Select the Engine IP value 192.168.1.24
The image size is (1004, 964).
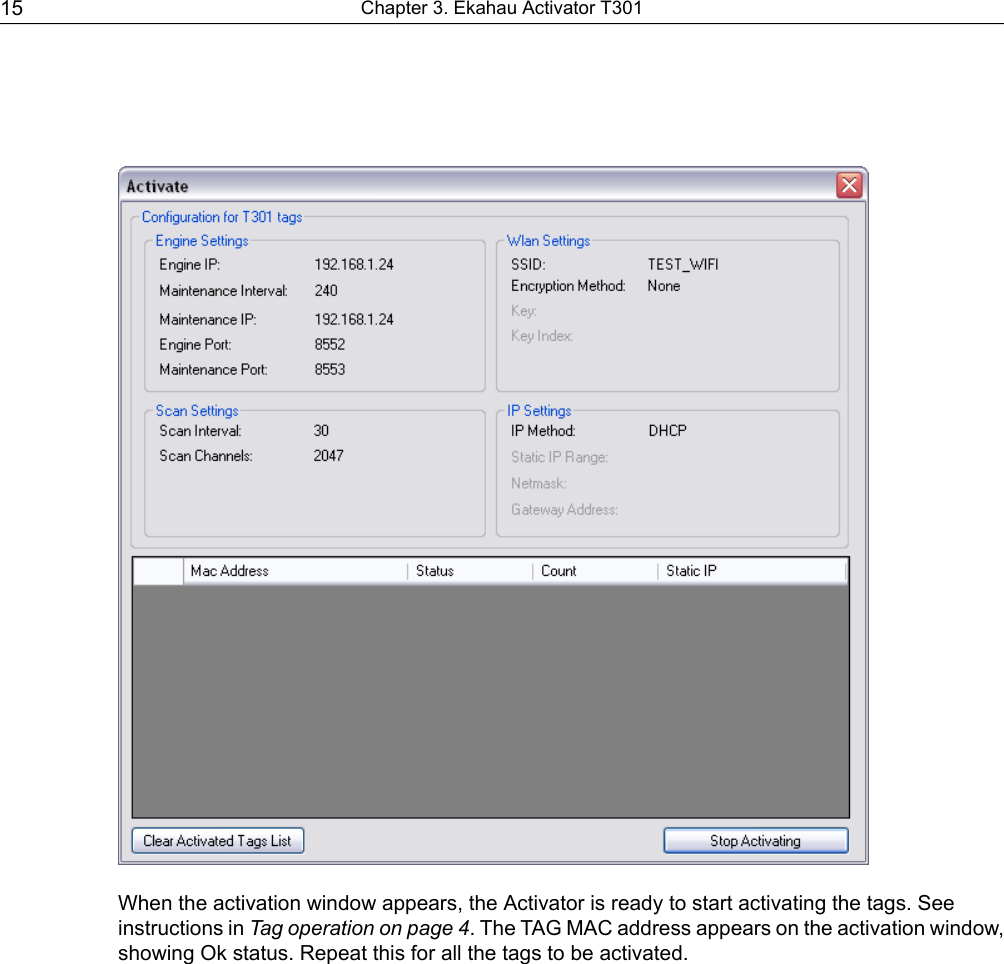353,264
